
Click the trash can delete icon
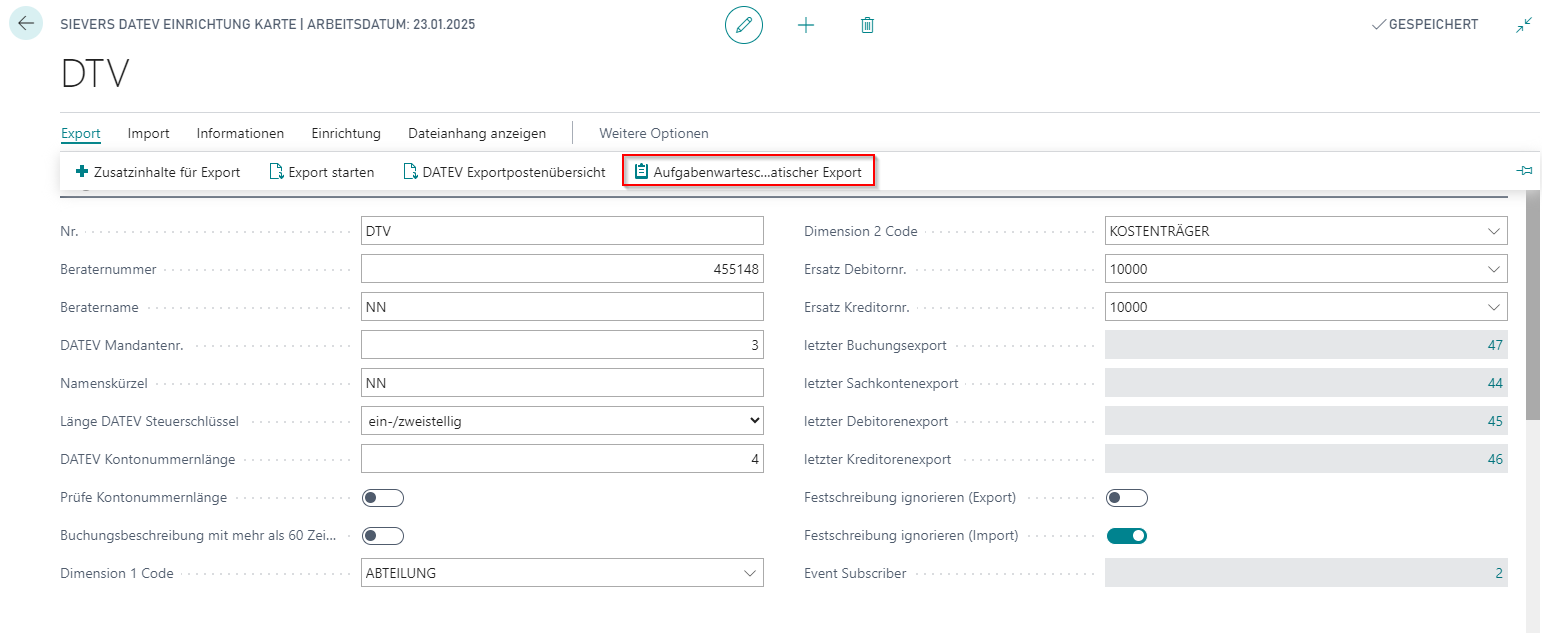tap(867, 25)
